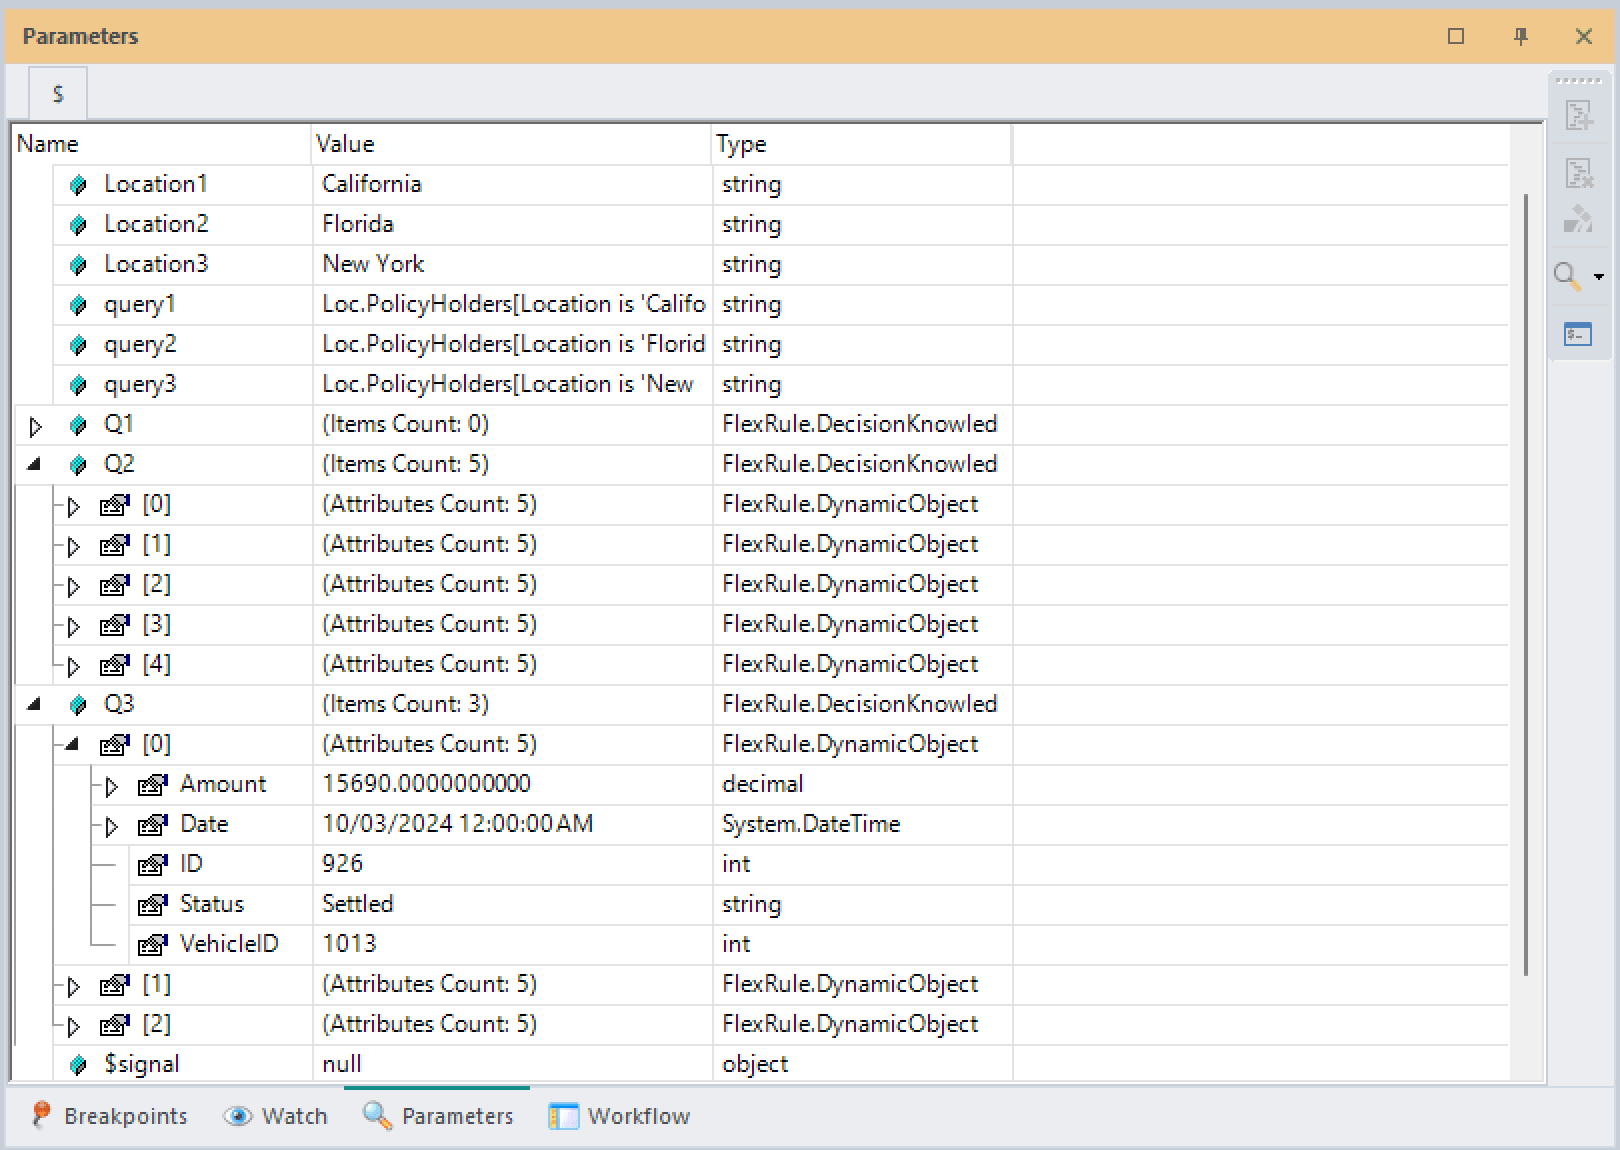Expand the Amount attribute
Screen dimensions: 1620x1150
tap(111, 786)
